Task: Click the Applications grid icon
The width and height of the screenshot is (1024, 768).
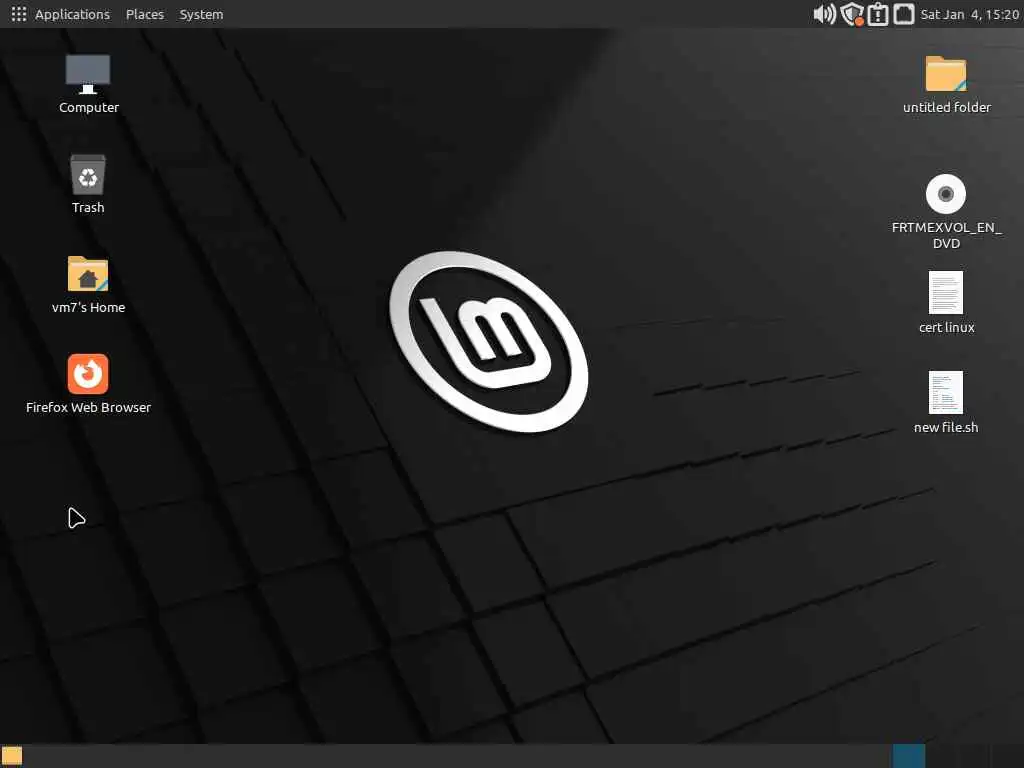Action: tap(19, 14)
